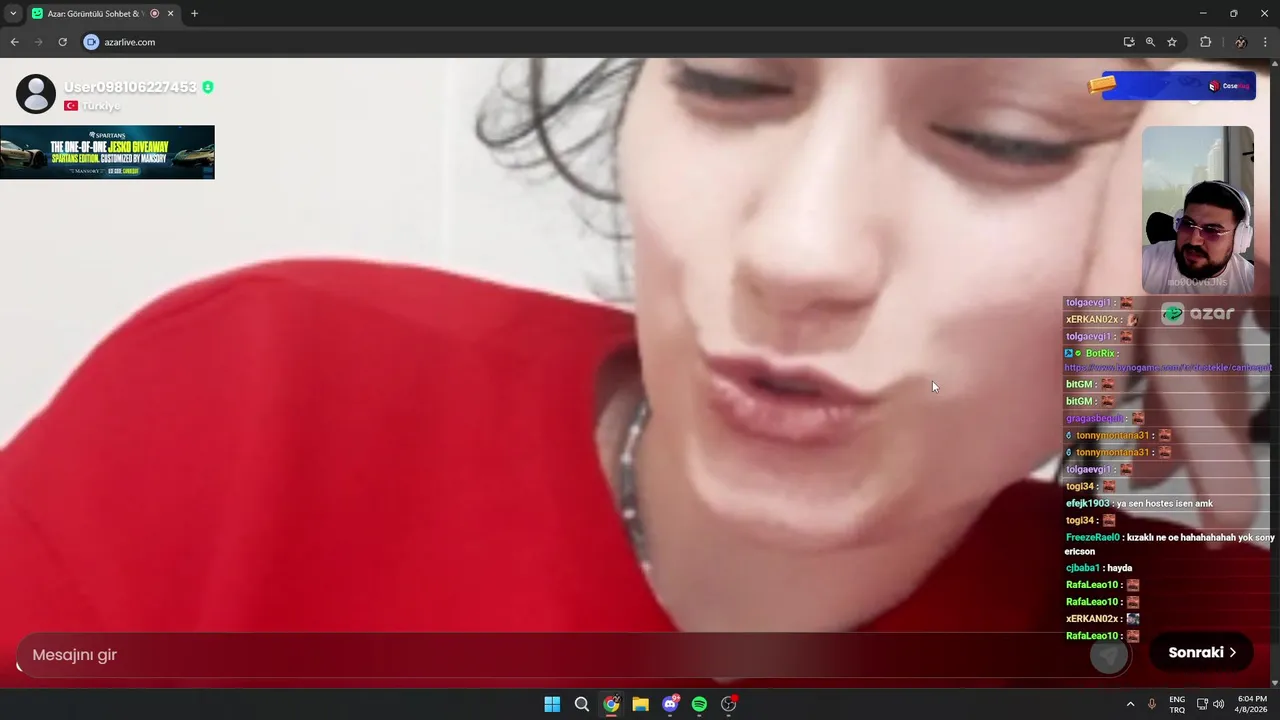The image size is (1280, 720).
Task: Open the zoom magnifier icon in address bar
Action: pos(1150,42)
